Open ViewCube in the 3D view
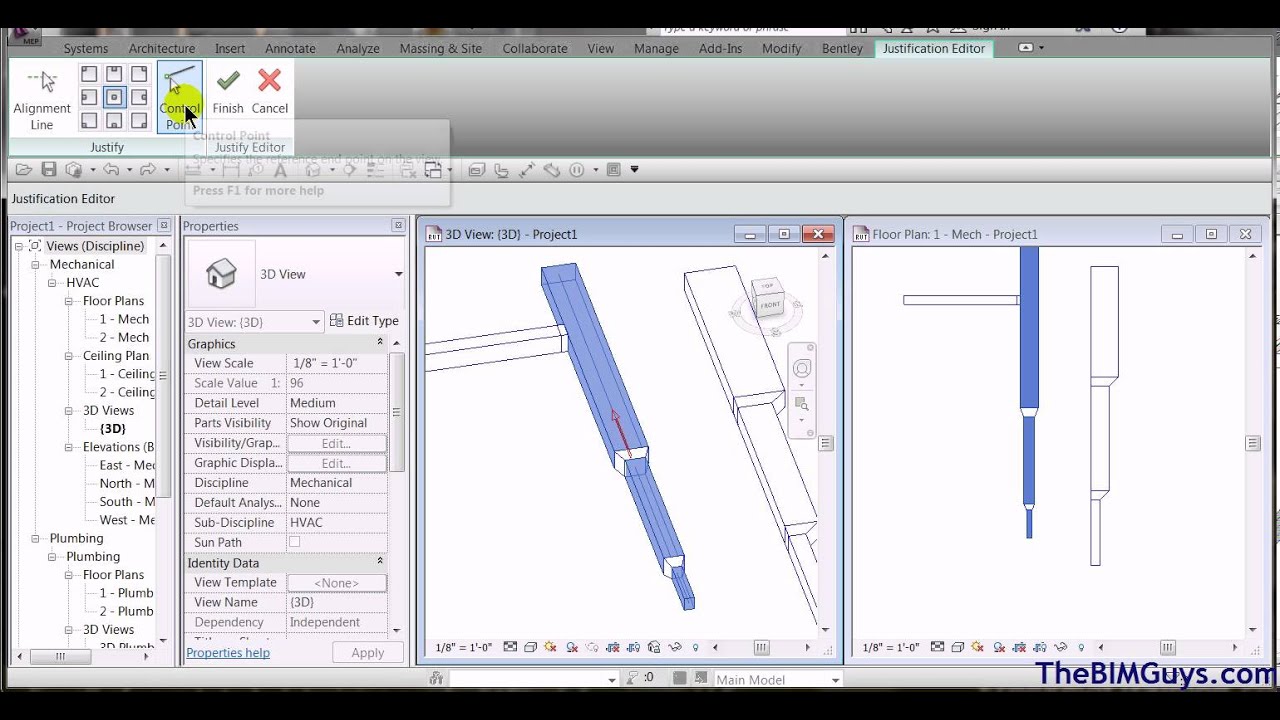 (768, 296)
